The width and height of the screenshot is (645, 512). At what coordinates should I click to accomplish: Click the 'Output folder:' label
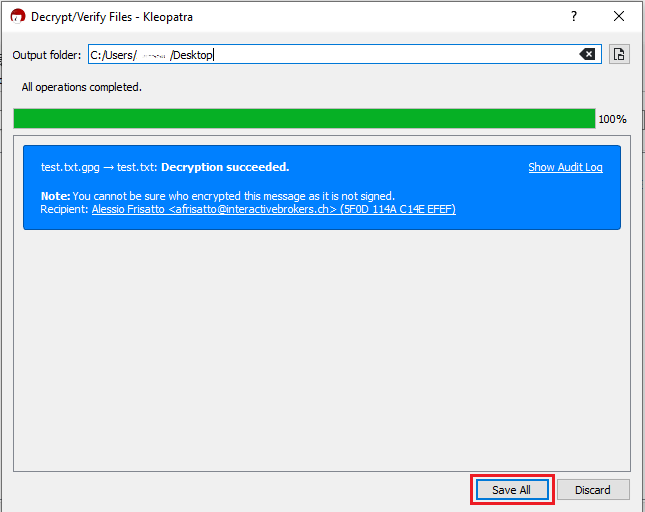tap(46, 55)
